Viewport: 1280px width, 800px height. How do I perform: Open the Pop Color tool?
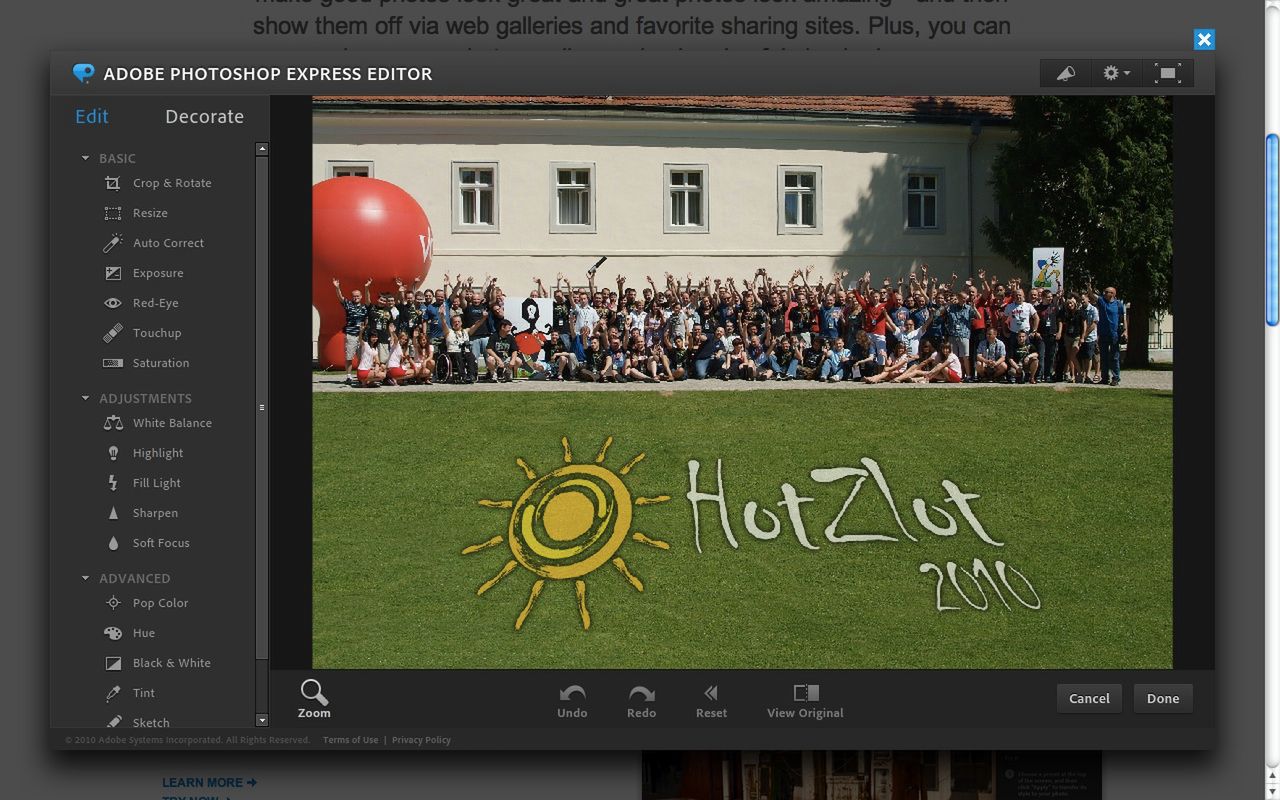point(160,603)
